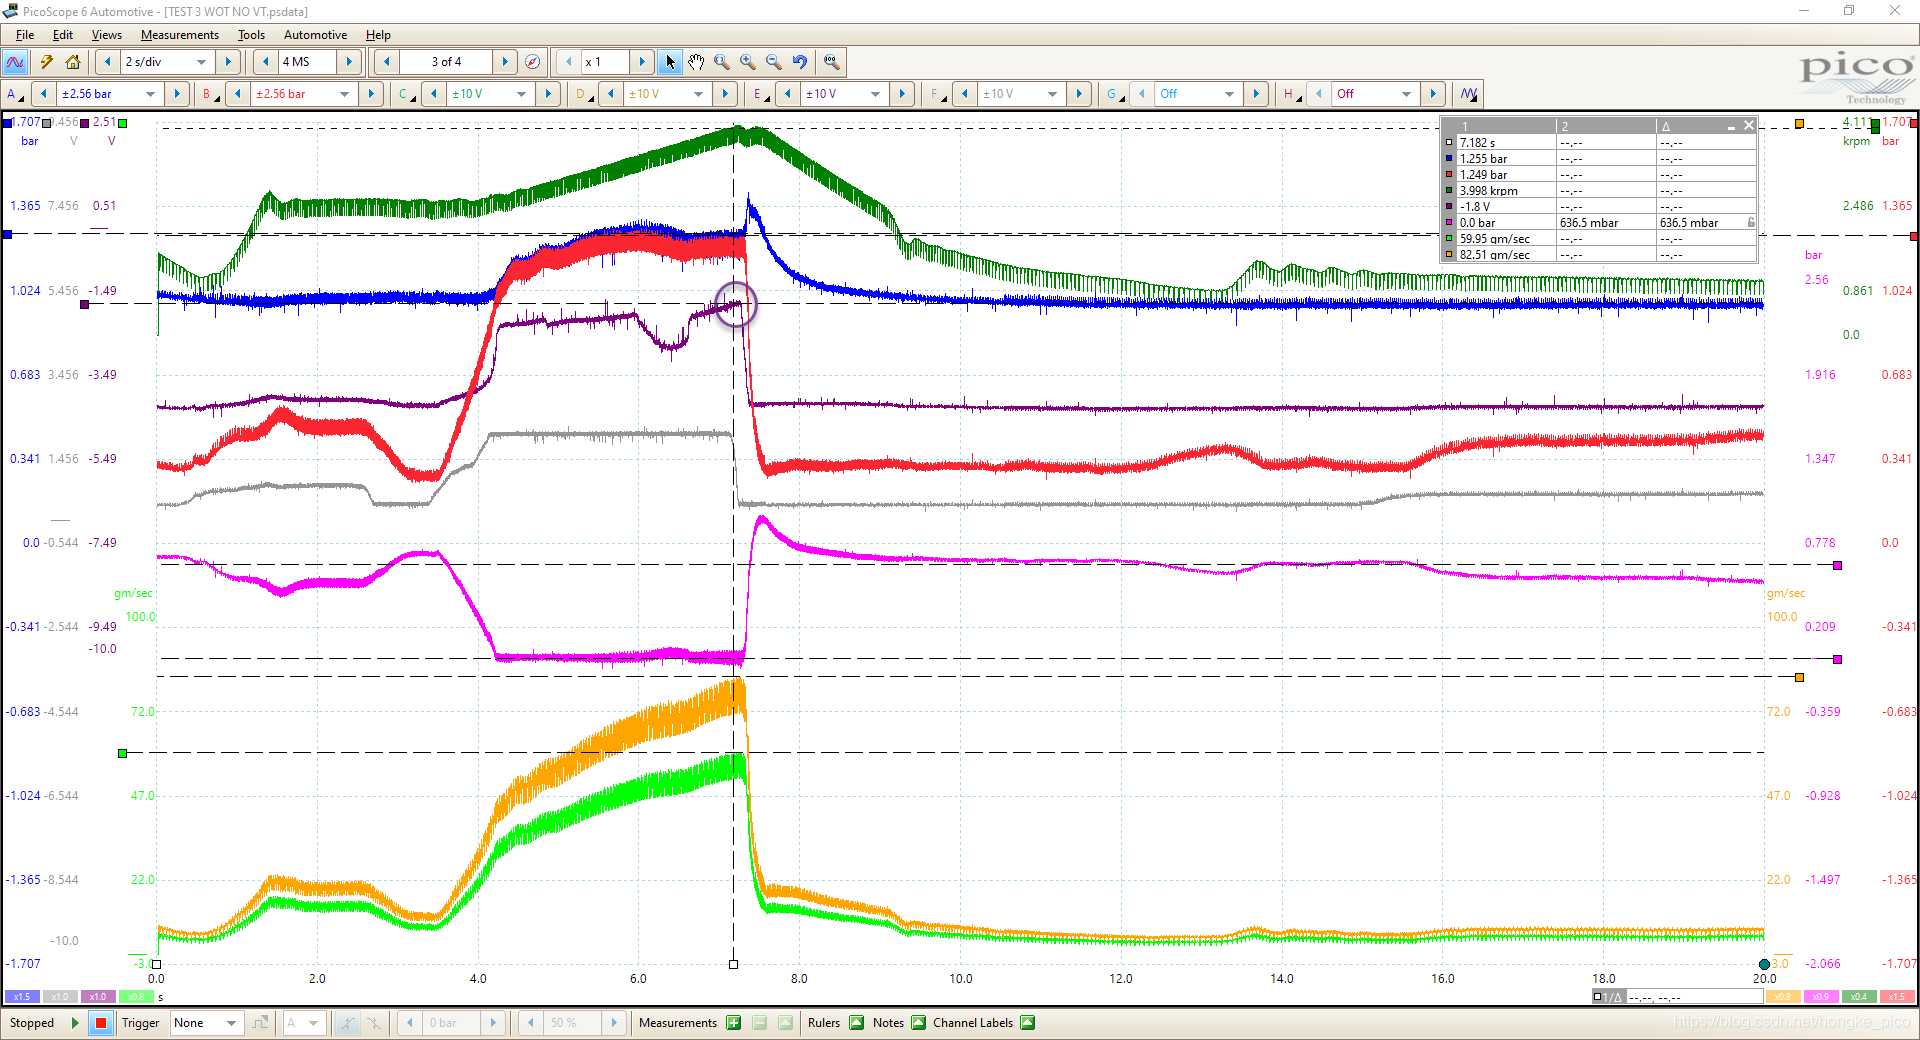The image size is (1920, 1040).
Task: Click the red x1.5 scale button at right
Action: [1896, 997]
